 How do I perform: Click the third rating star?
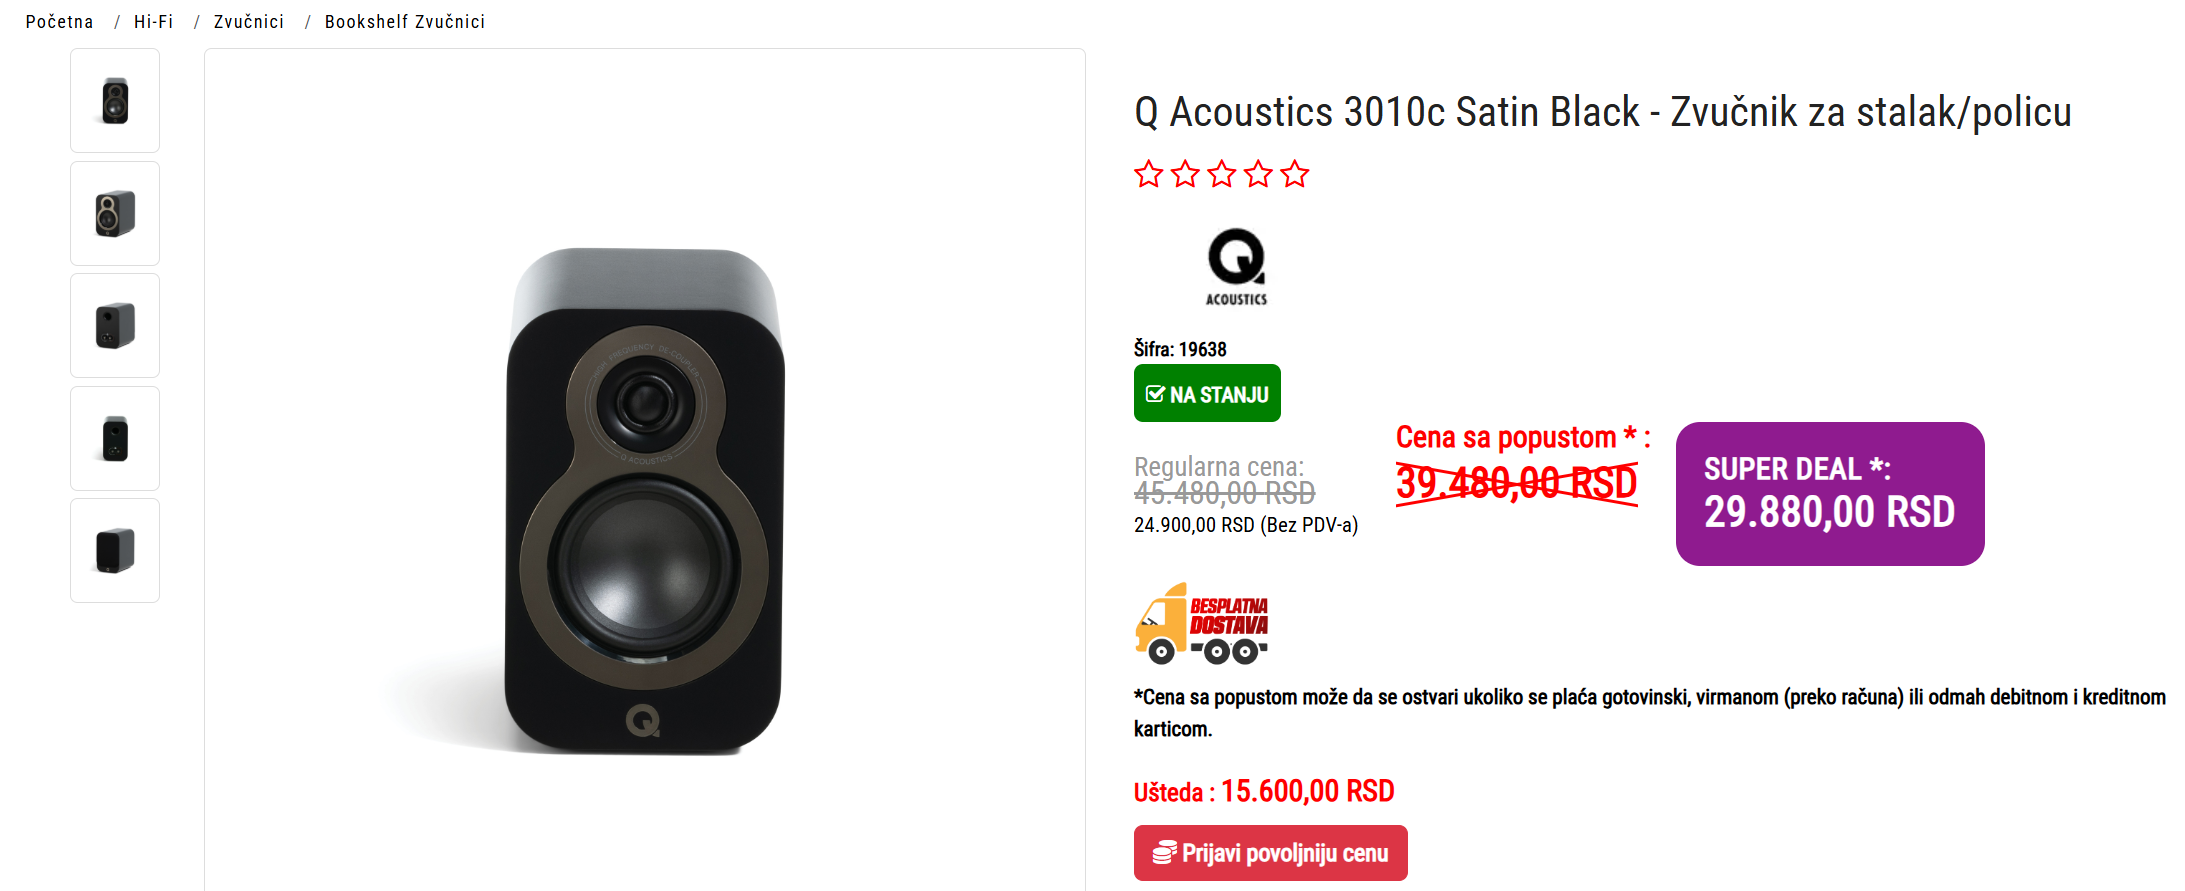pyautogui.click(x=1222, y=175)
